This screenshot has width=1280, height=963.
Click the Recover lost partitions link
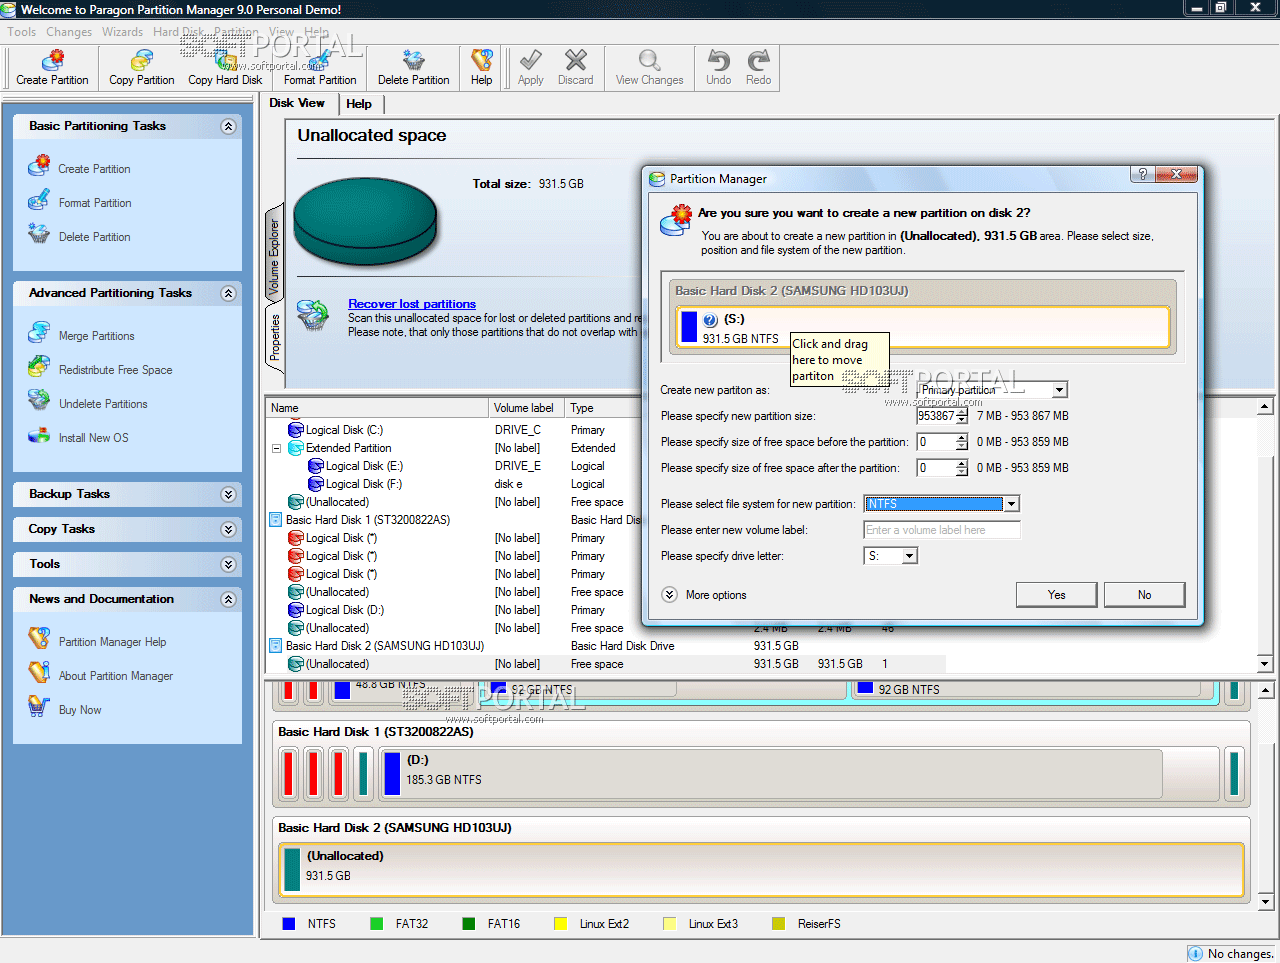(412, 304)
